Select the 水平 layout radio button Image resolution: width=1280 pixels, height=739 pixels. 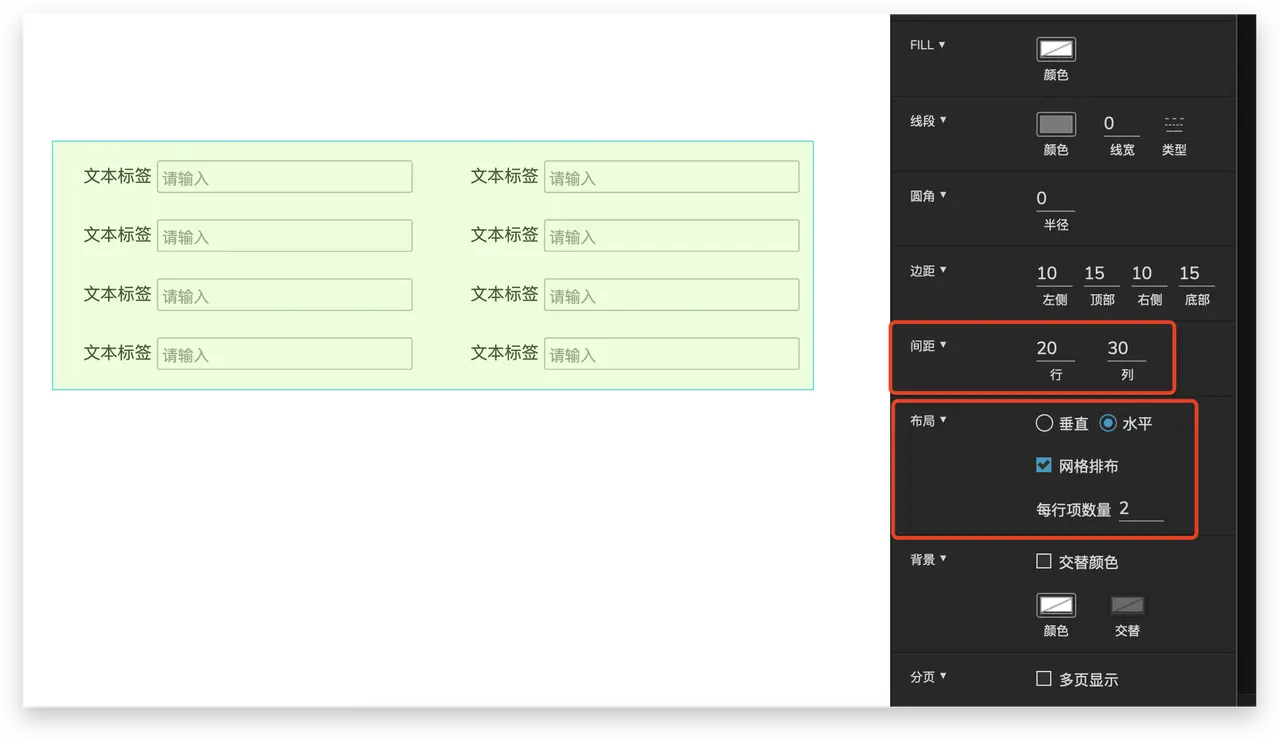(x=1108, y=423)
